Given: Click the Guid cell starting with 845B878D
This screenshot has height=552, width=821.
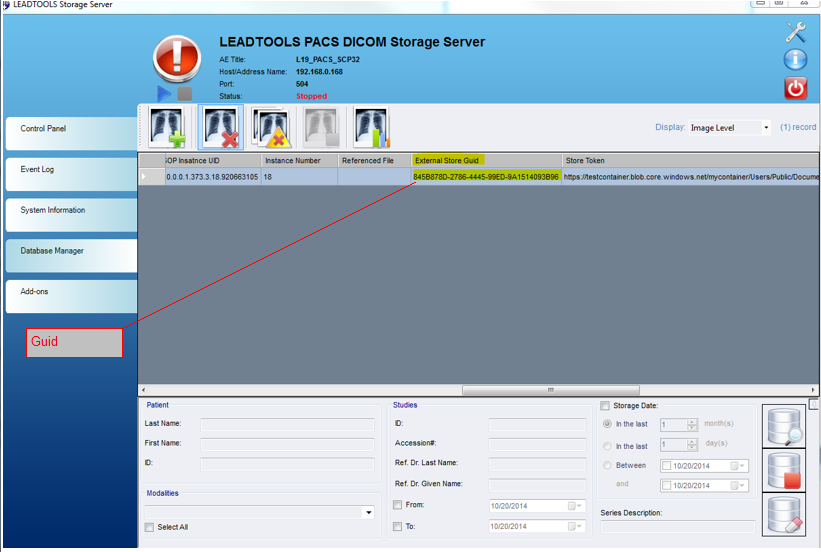Looking at the screenshot, I should 486,177.
